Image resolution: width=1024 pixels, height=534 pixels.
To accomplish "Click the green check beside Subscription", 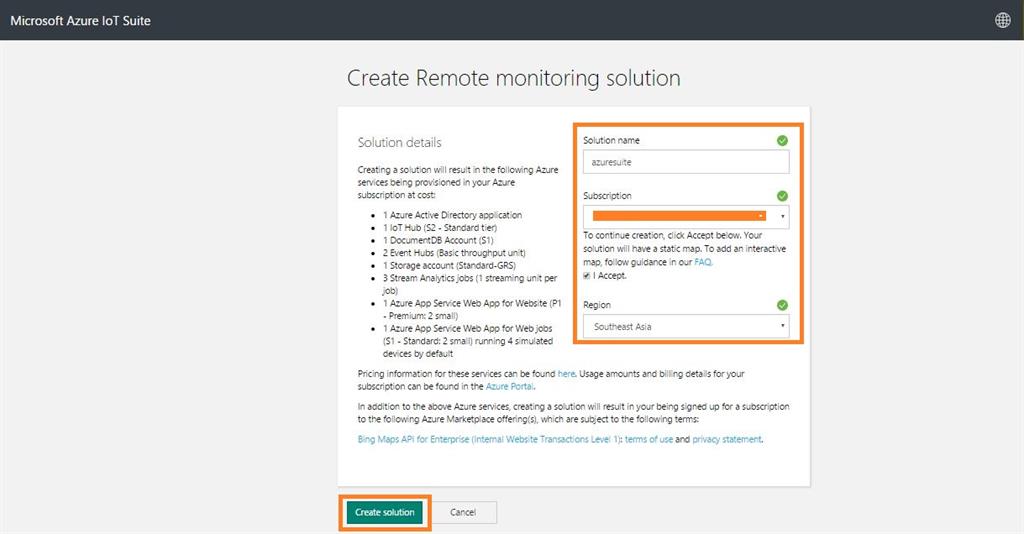I will tap(782, 196).
